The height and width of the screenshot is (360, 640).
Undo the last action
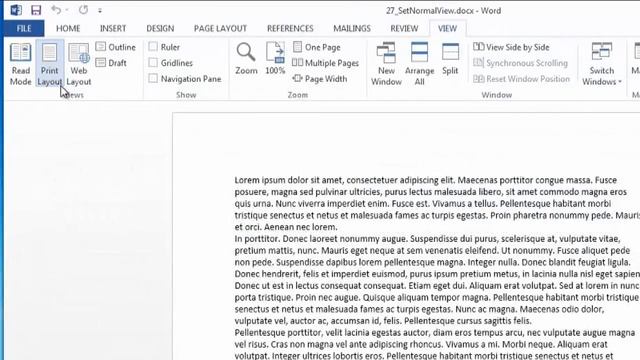56,10
